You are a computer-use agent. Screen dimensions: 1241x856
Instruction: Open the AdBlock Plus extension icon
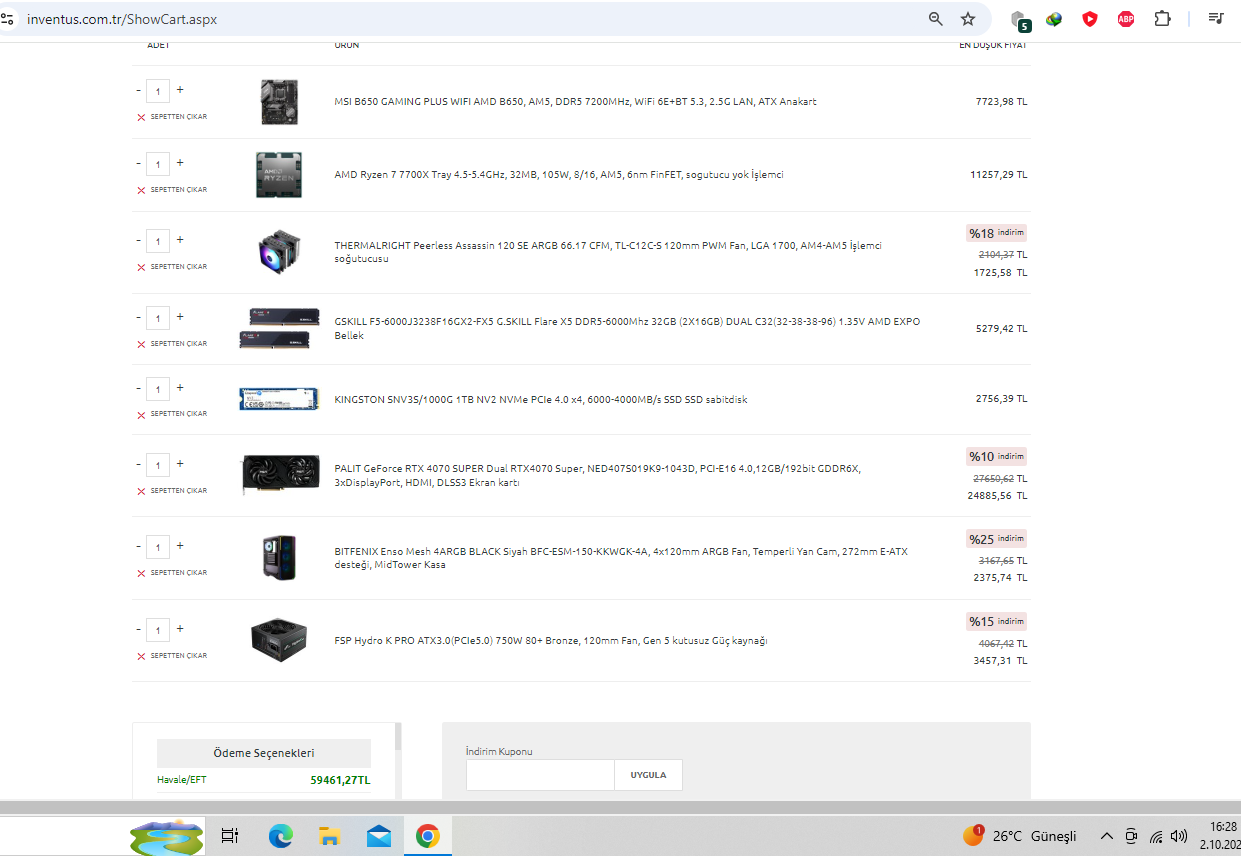pyautogui.click(x=1126, y=19)
